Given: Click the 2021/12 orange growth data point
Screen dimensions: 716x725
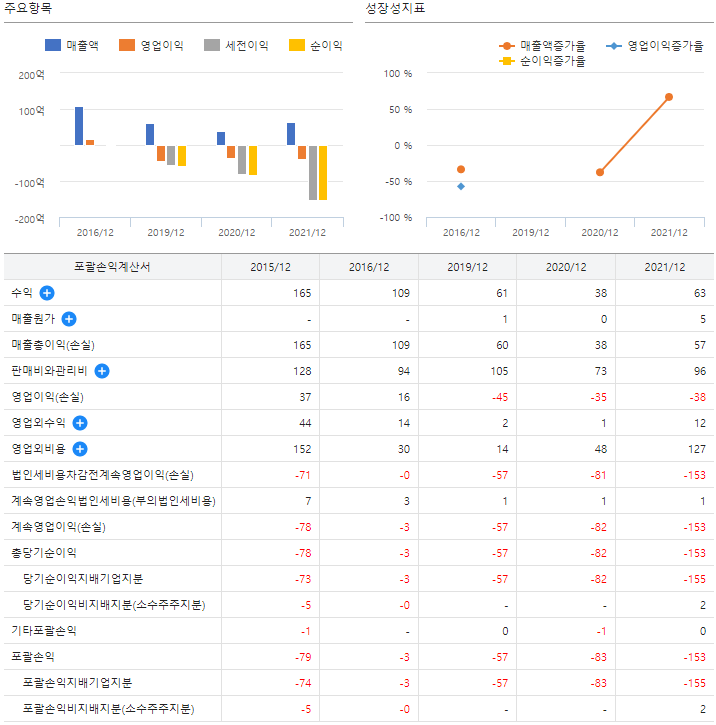Looking at the screenshot, I should click(669, 97).
